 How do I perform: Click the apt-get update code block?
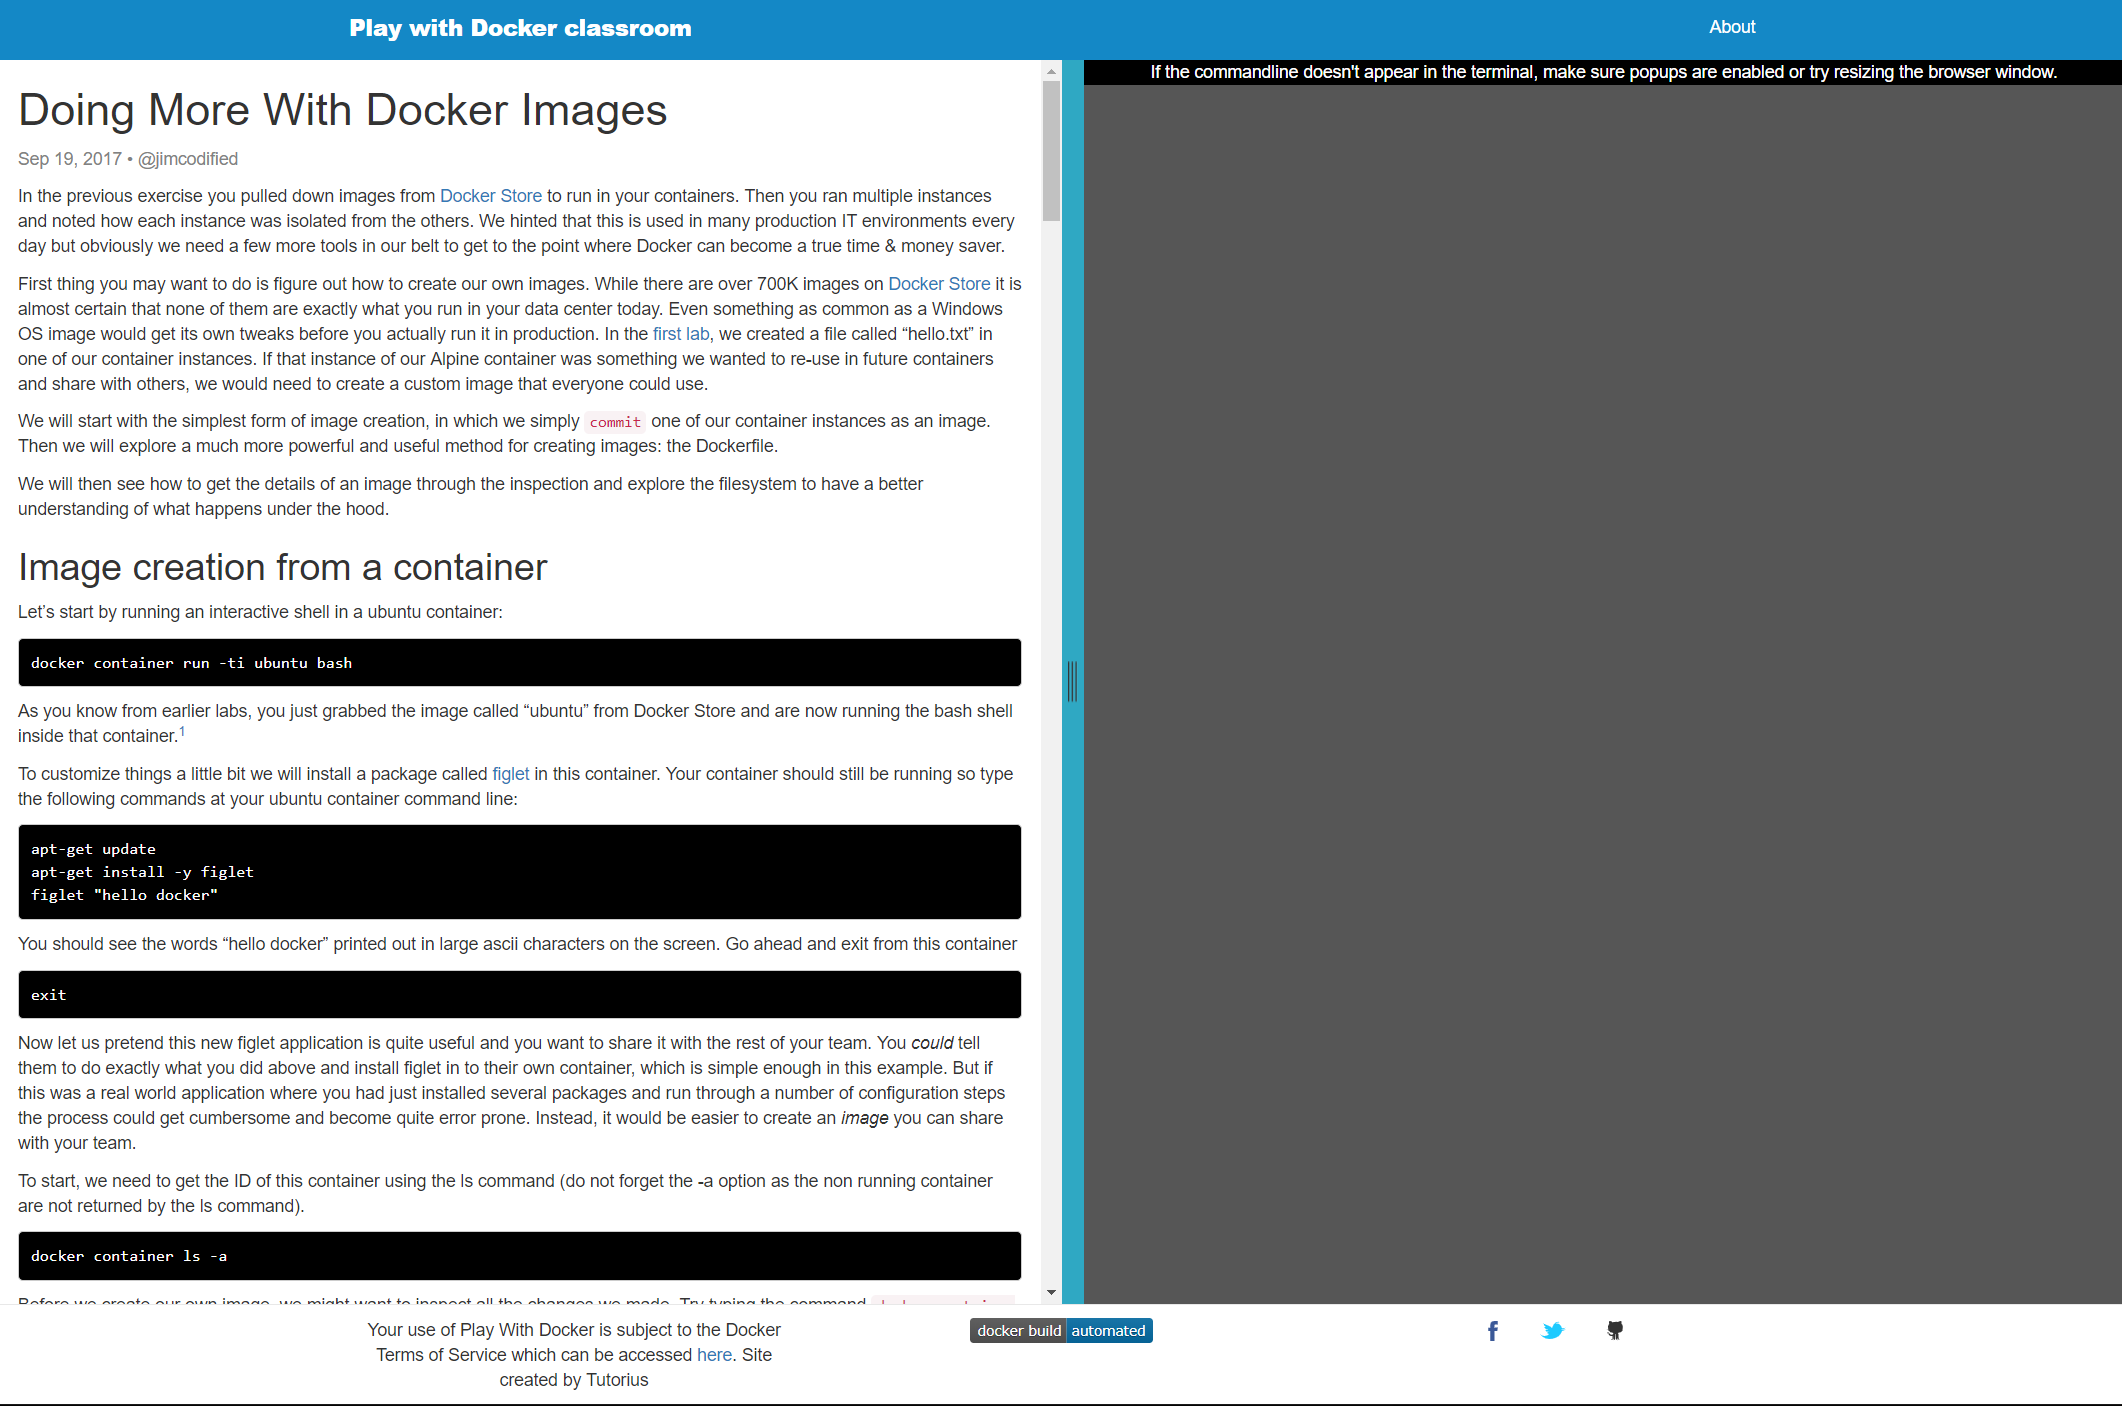[520, 872]
